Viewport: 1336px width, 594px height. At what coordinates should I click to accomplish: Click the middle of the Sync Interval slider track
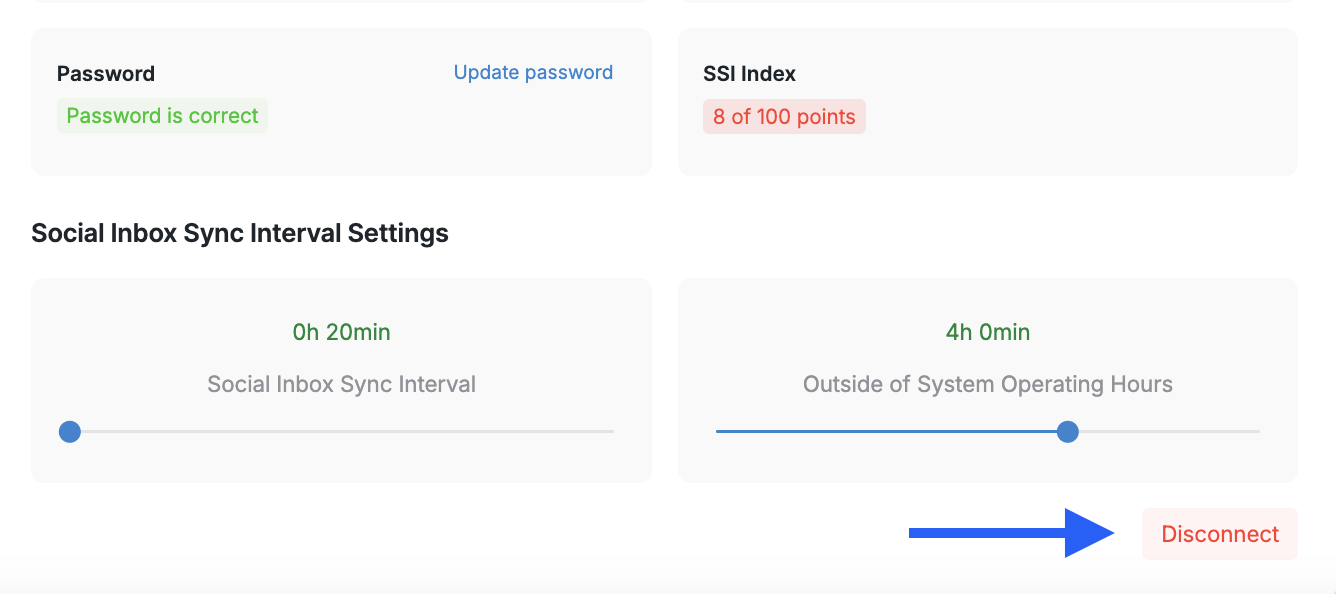[x=341, y=432]
